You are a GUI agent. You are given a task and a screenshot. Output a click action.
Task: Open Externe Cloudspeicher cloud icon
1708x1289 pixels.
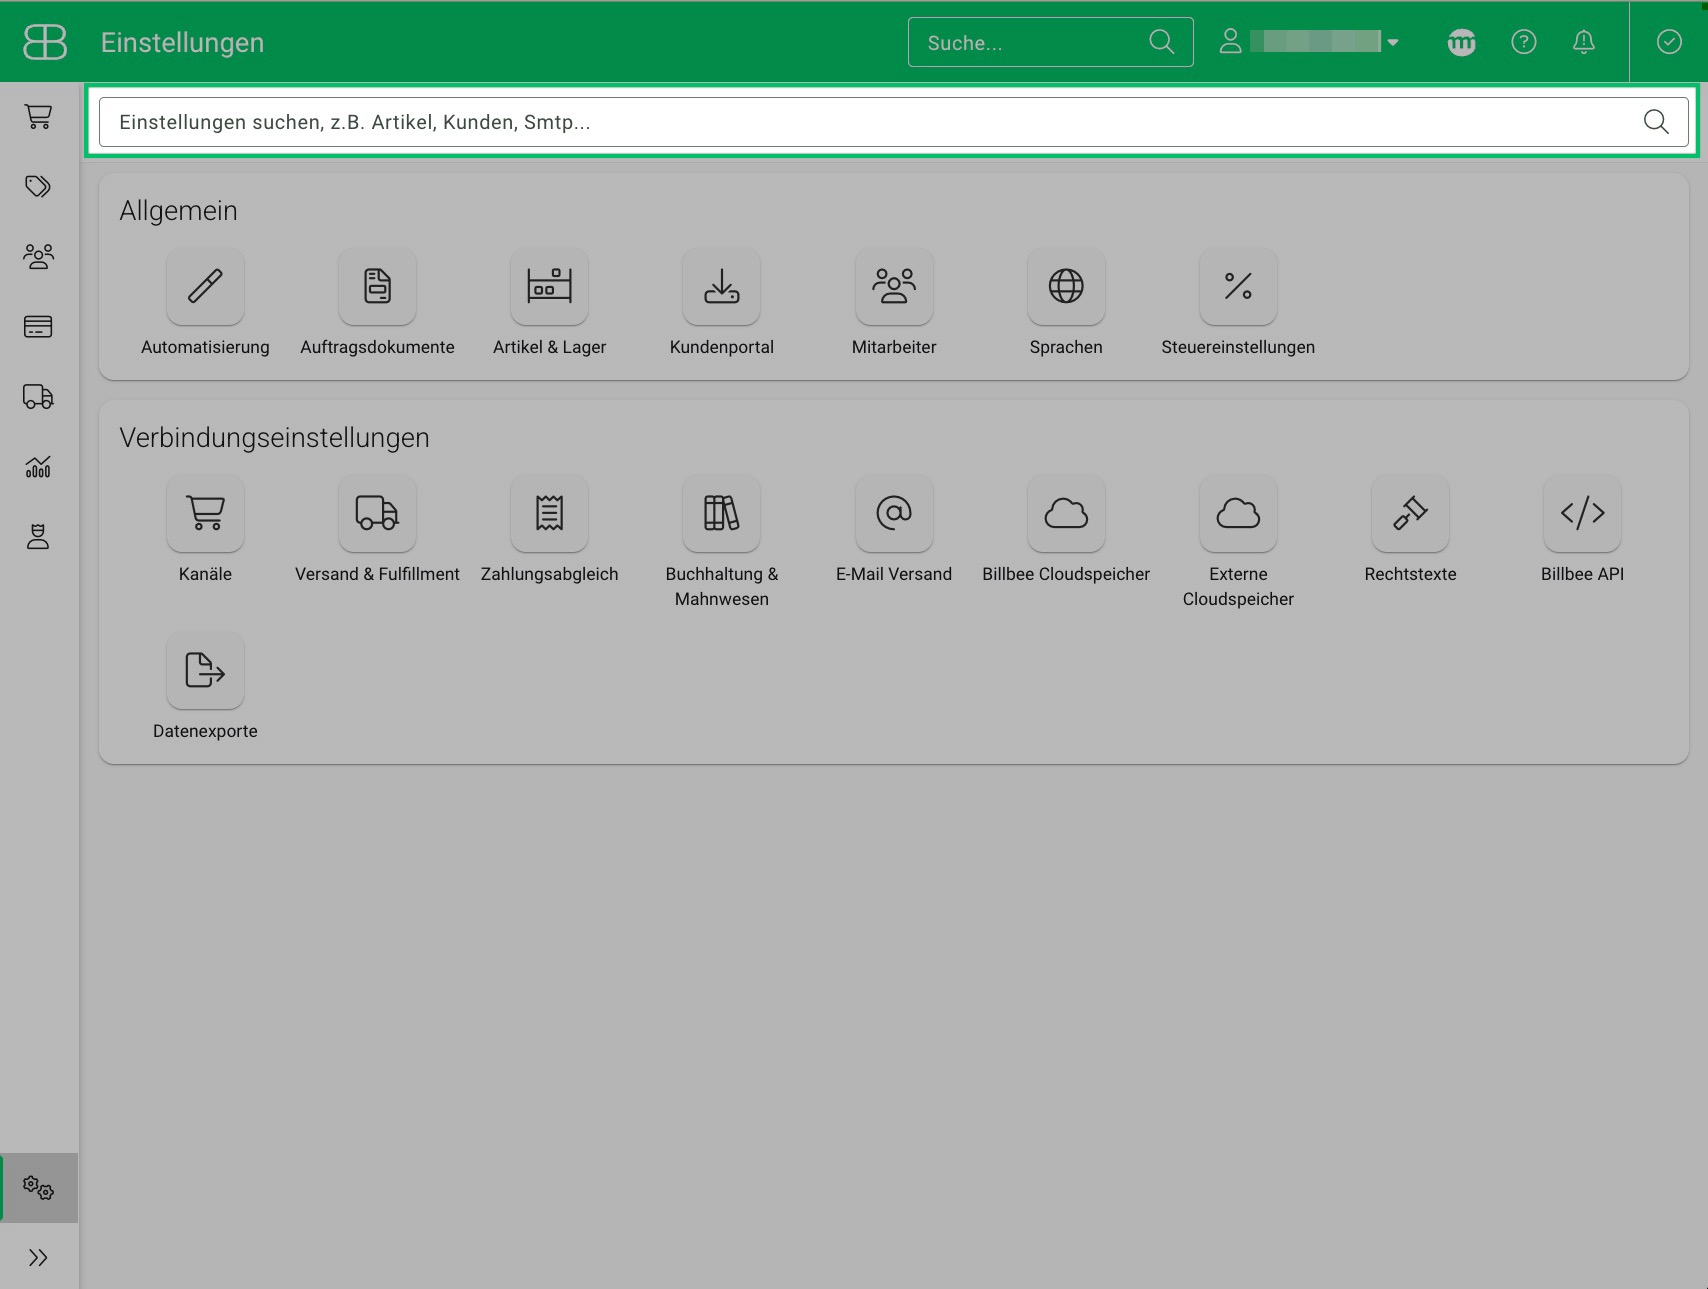[x=1238, y=513]
